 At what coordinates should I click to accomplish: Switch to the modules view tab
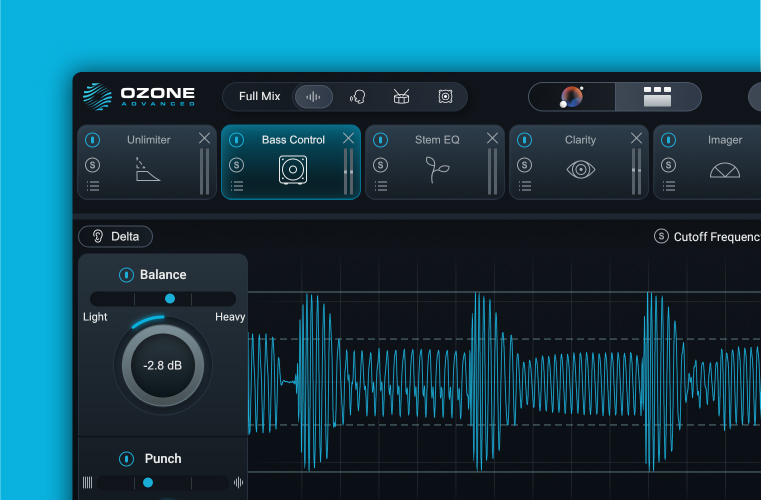[657, 97]
